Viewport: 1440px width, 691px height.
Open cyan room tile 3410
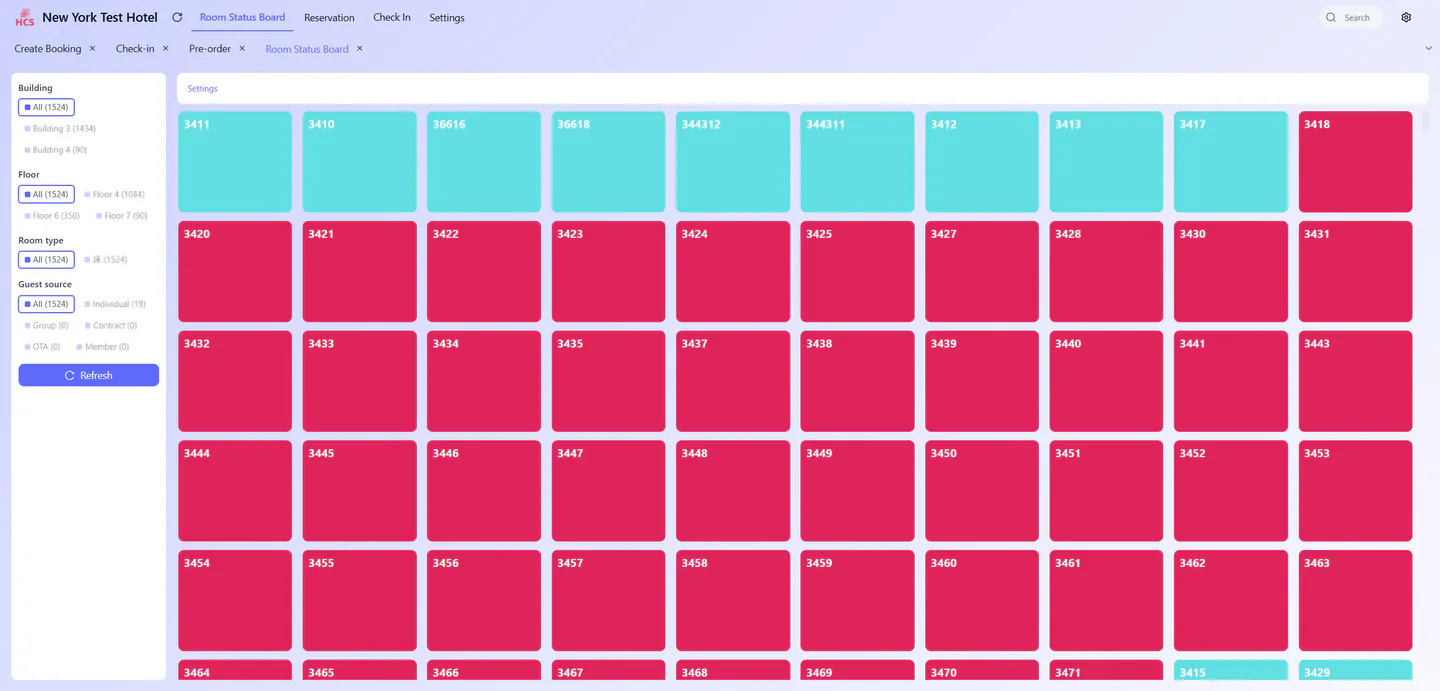click(360, 161)
